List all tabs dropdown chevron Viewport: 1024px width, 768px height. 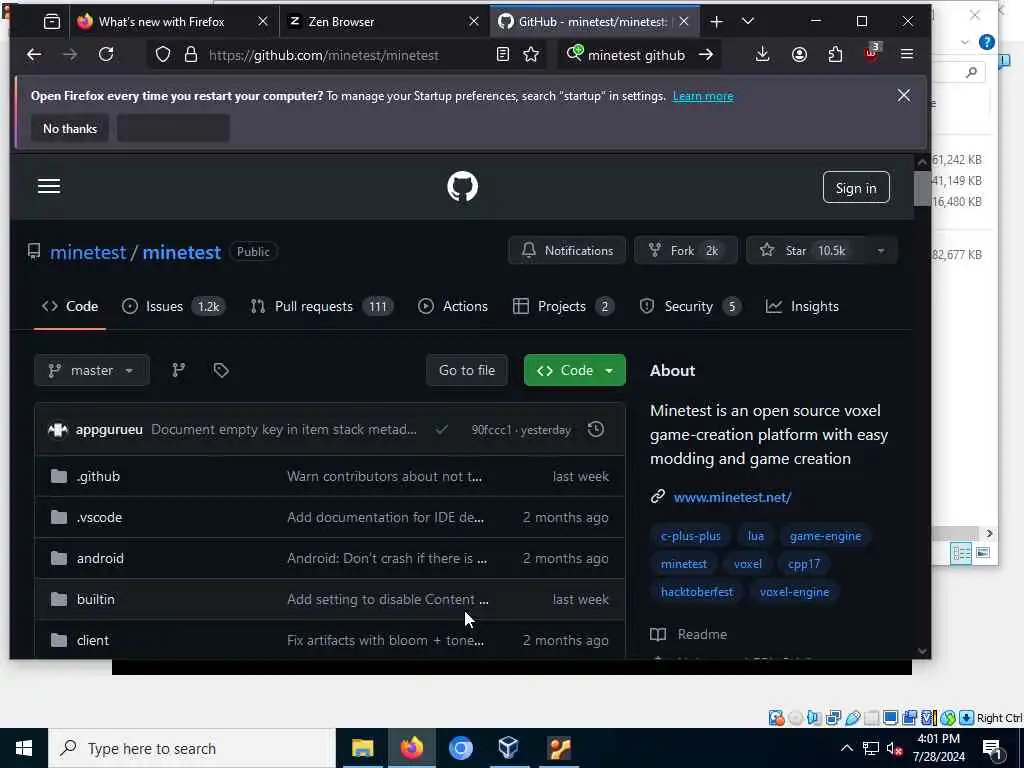pyautogui.click(x=748, y=22)
